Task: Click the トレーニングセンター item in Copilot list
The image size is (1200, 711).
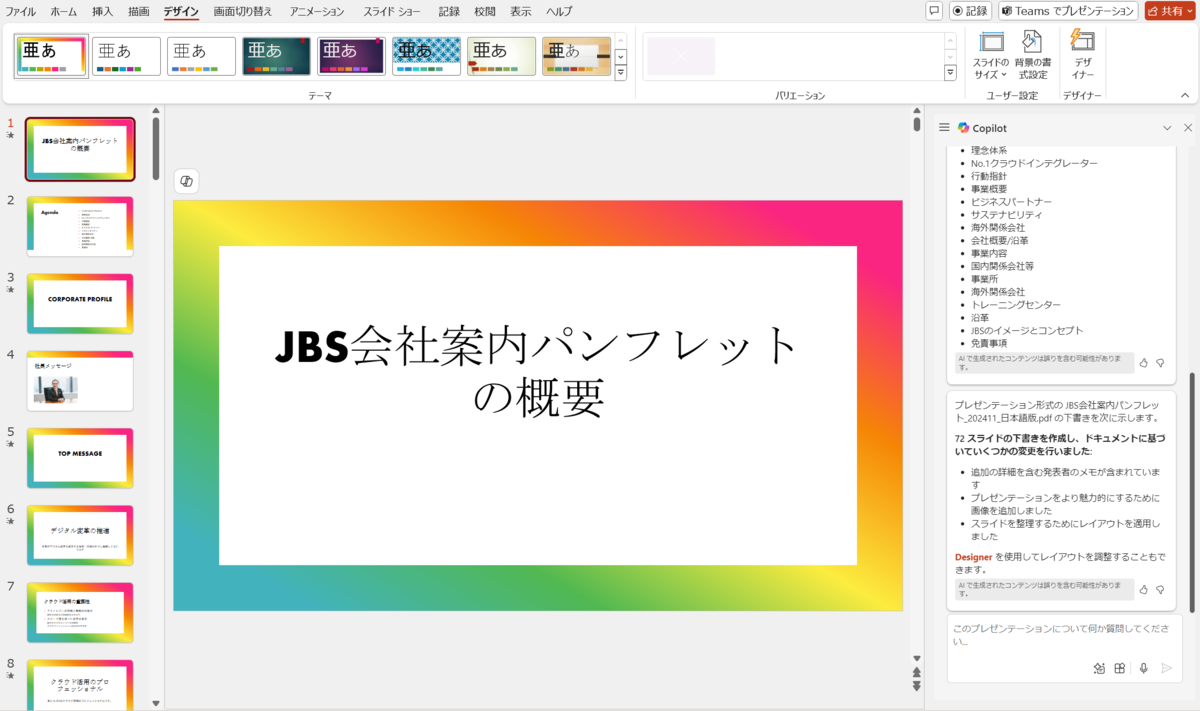Action: pyautogui.click(x=1016, y=304)
